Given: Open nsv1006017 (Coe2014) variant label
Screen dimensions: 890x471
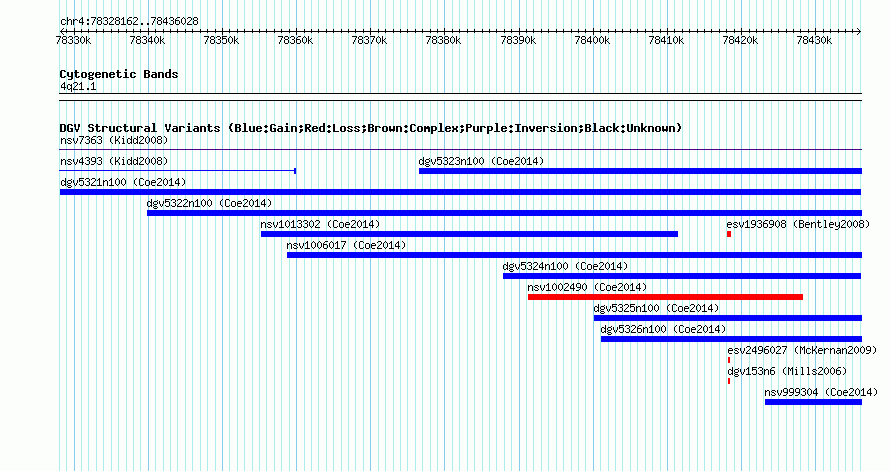Looking at the screenshot, I should 346,245.
